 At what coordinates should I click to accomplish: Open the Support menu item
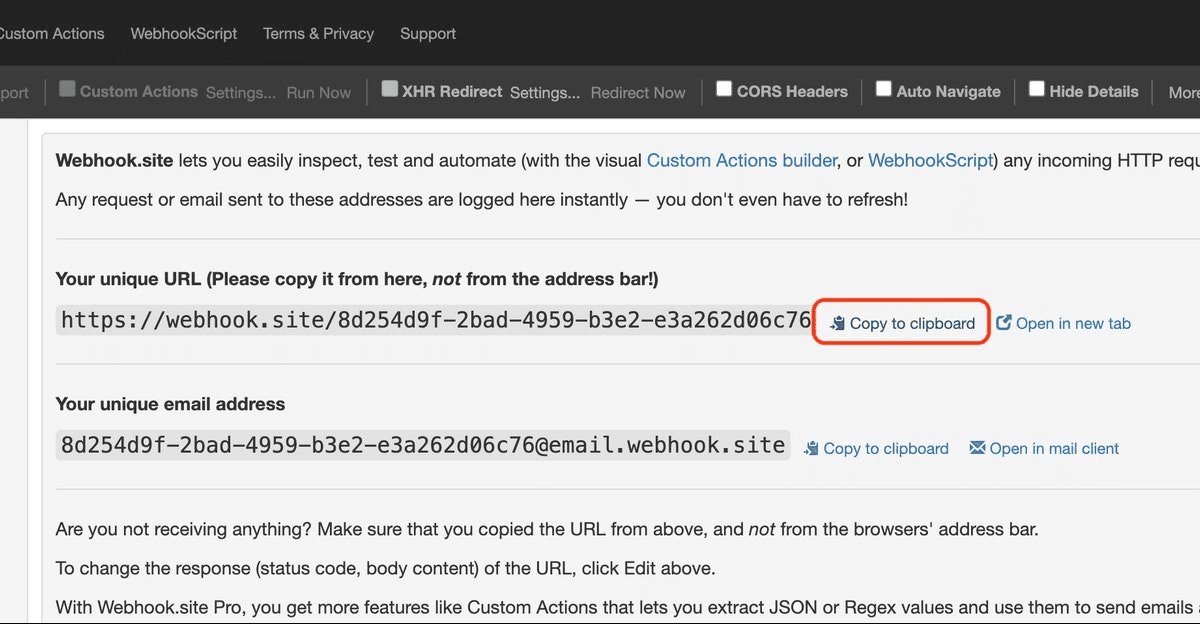point(428,33)
